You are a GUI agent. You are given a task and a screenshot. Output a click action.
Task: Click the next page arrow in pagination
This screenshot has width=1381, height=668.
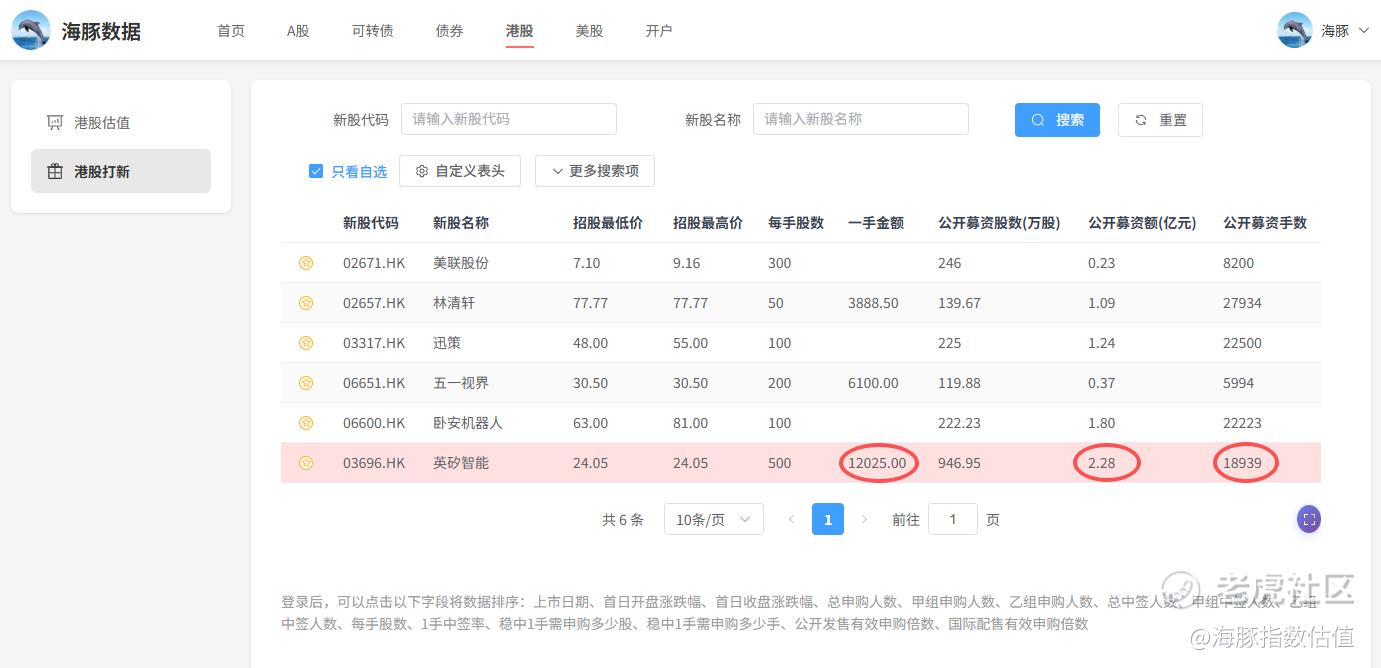tap(864, 520)
